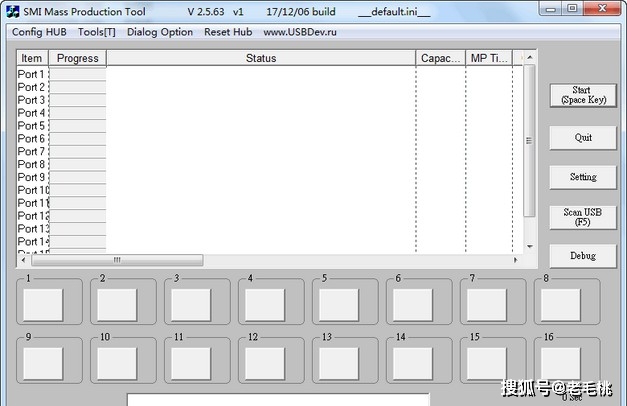Open the Setting button

583,177
